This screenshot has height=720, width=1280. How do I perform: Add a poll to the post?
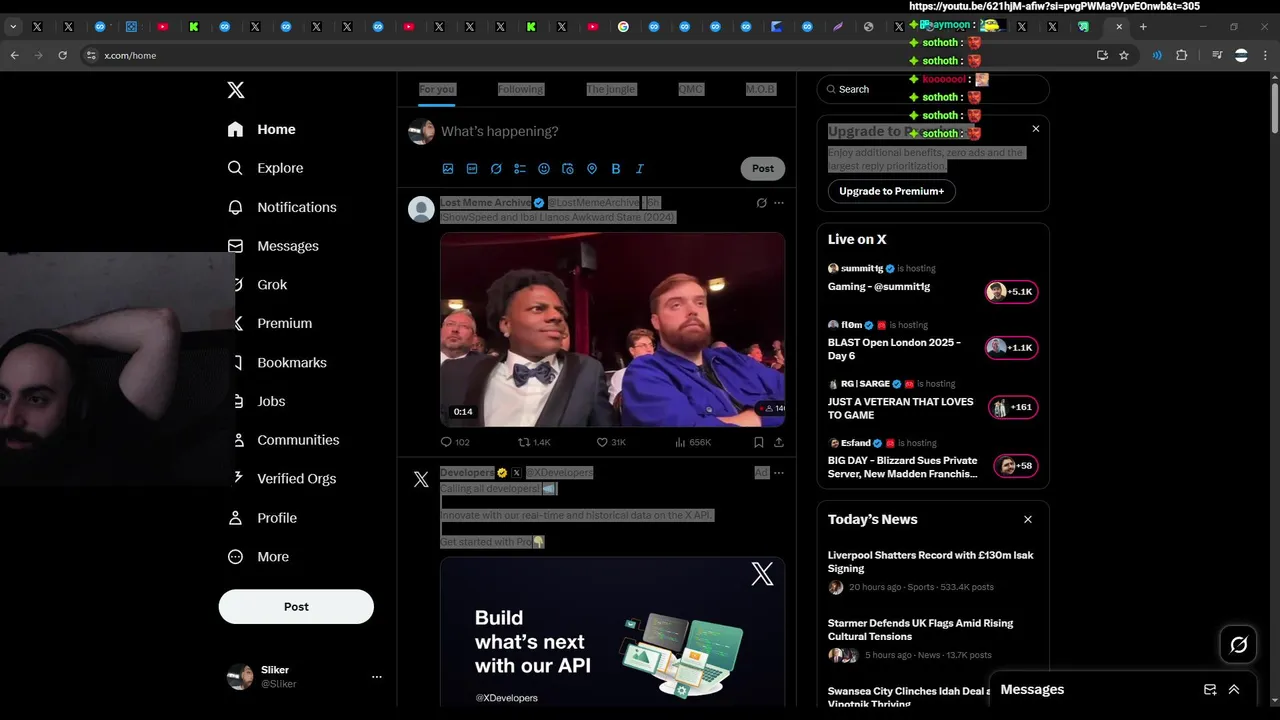coord(520,169)
